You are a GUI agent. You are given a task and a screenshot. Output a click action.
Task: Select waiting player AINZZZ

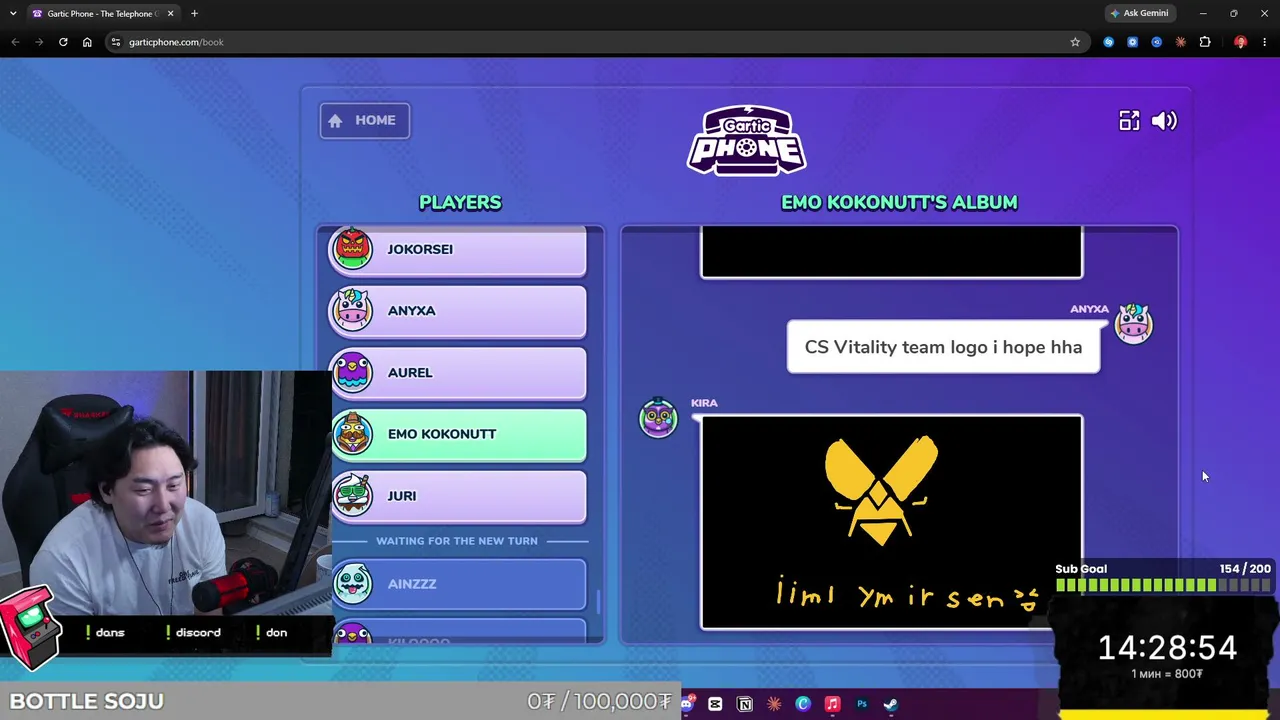[x=458, y=584]
